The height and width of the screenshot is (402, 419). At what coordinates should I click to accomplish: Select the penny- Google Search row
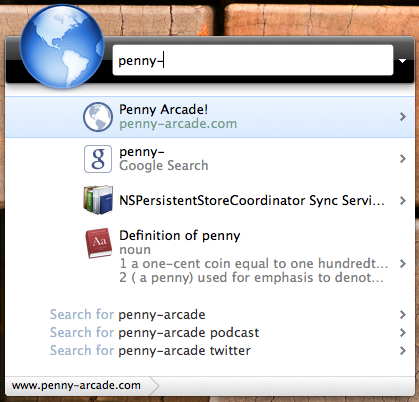(x=210, y=159)
